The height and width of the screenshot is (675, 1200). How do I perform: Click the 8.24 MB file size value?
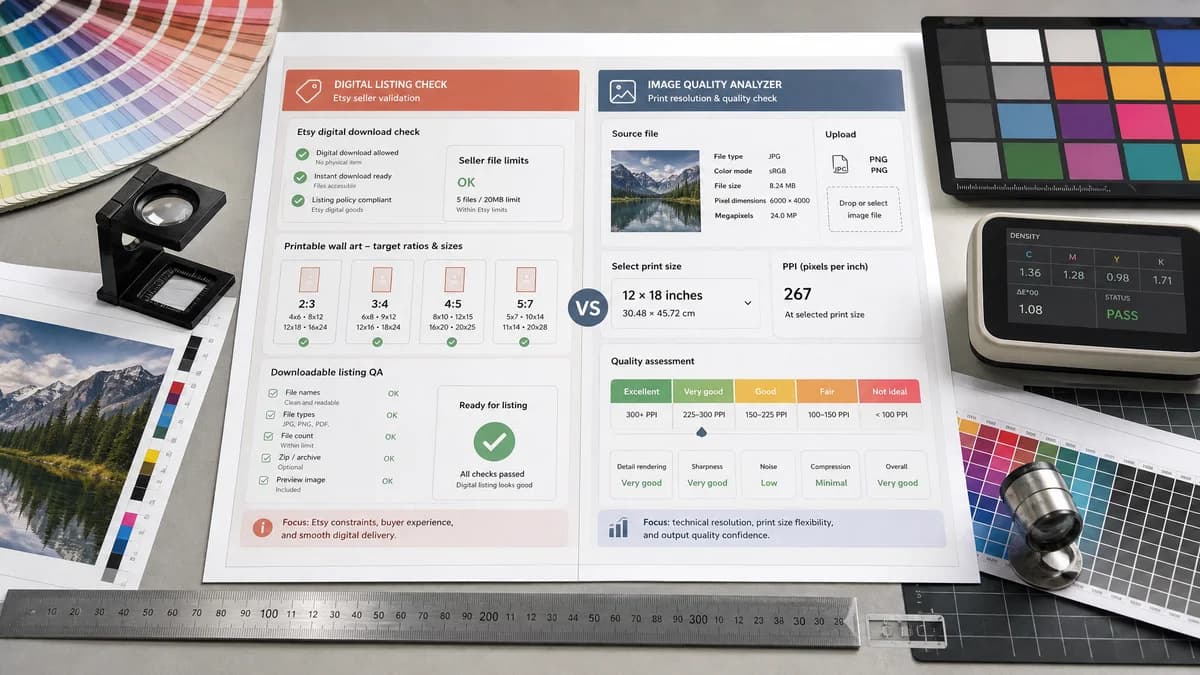pos(782,186)
